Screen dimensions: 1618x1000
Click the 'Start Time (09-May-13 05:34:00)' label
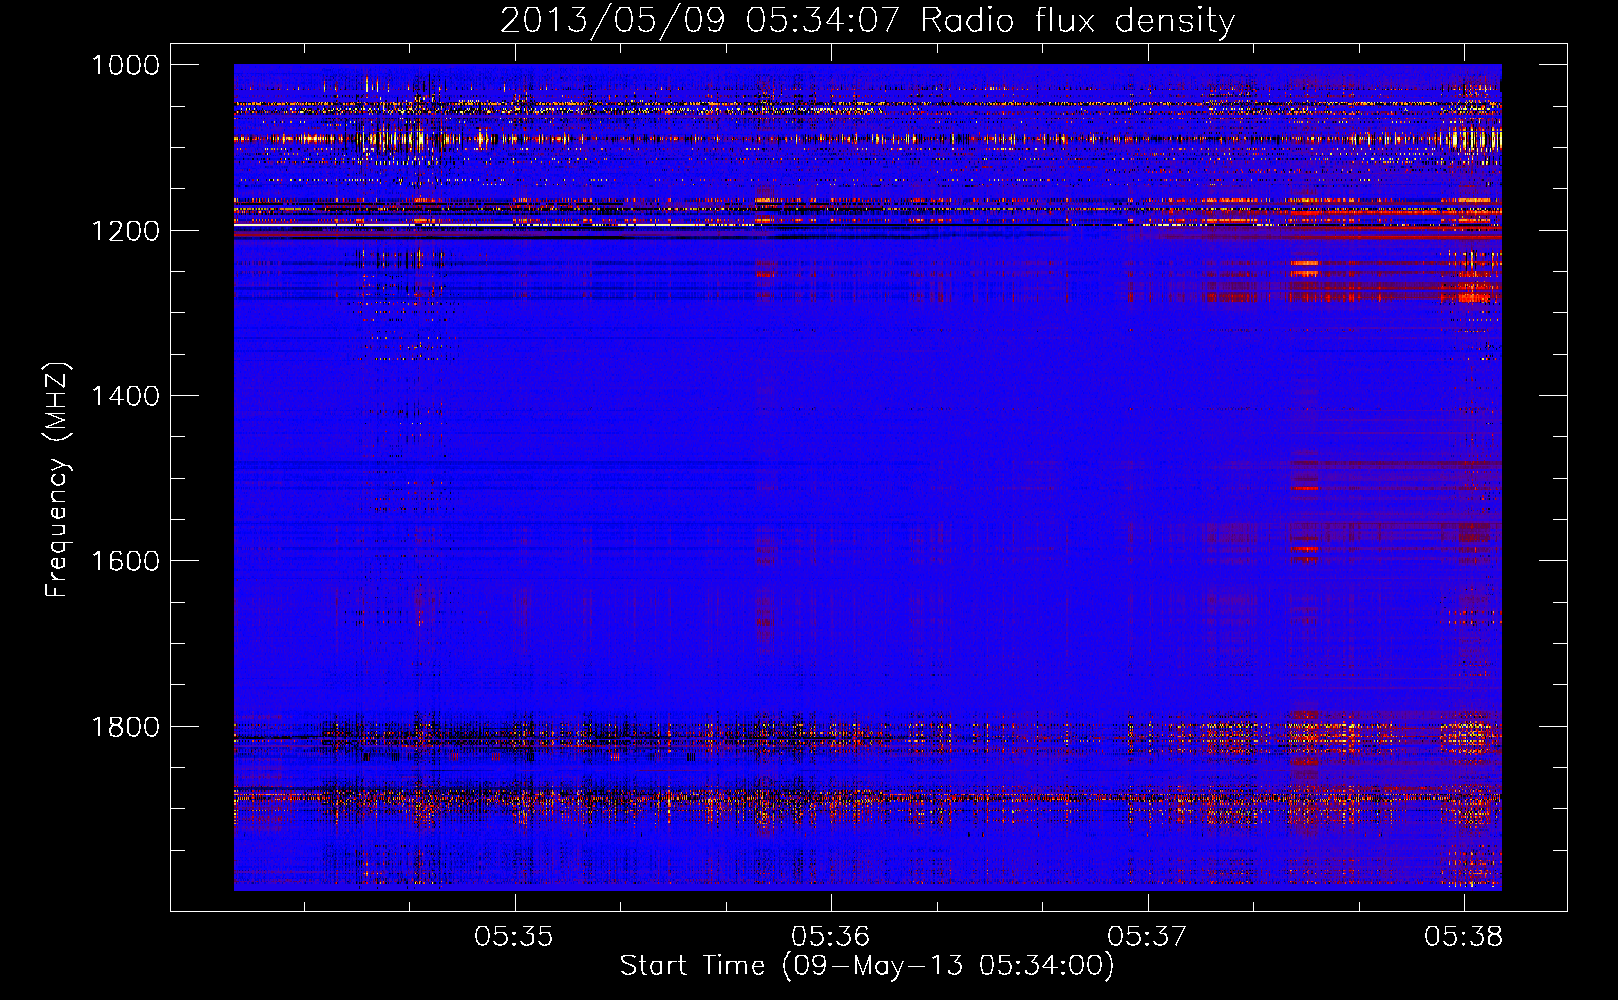(867, 966)
